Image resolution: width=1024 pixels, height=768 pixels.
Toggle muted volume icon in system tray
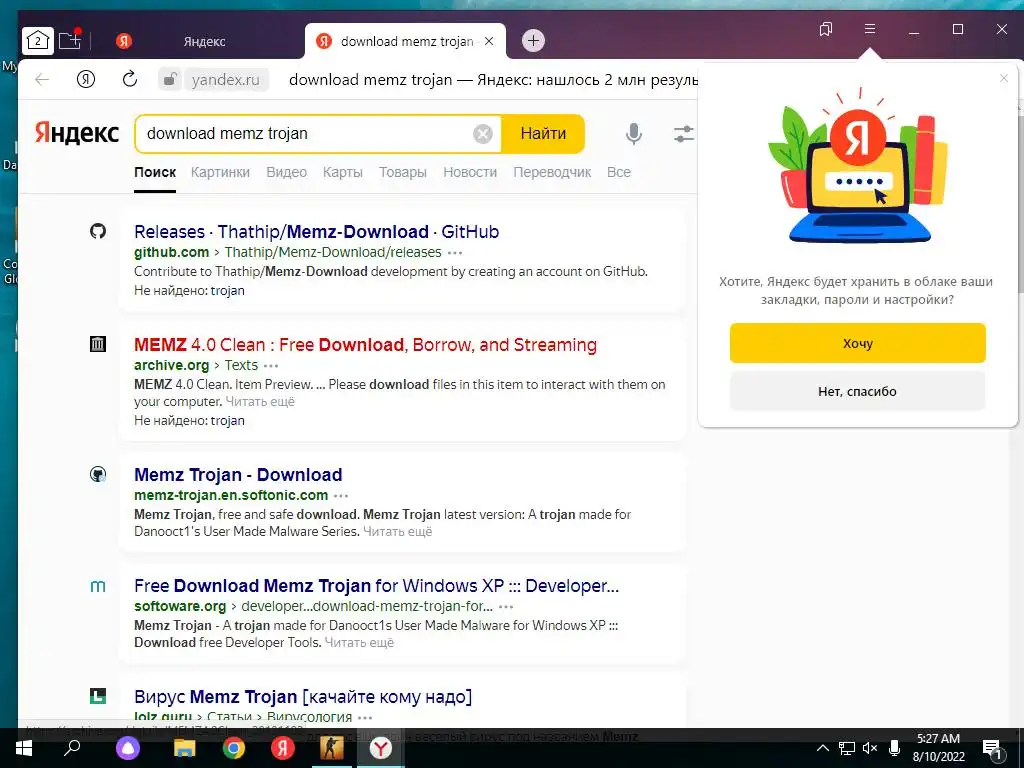pyautogui.click(x=870, y=748)
